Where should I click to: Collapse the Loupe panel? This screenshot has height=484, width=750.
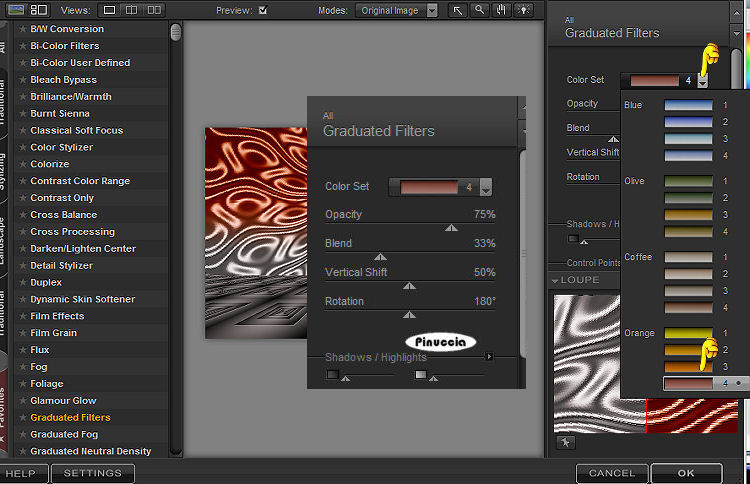coord(557,280)
